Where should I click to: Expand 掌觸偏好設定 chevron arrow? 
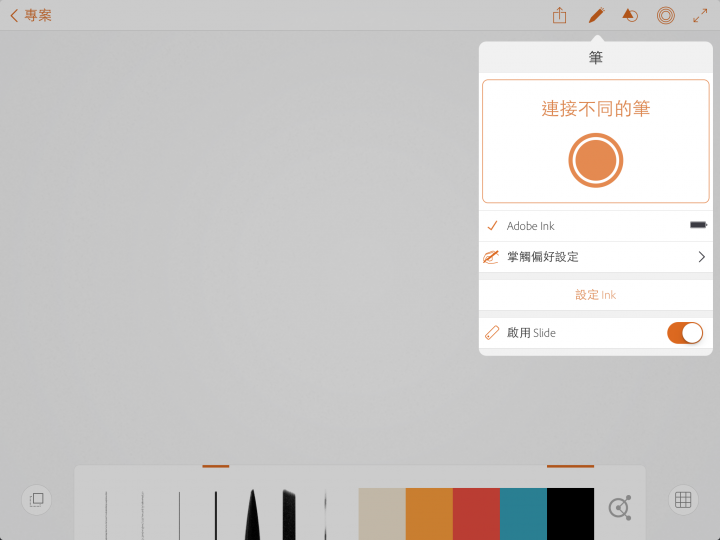(x=701, y=257)
